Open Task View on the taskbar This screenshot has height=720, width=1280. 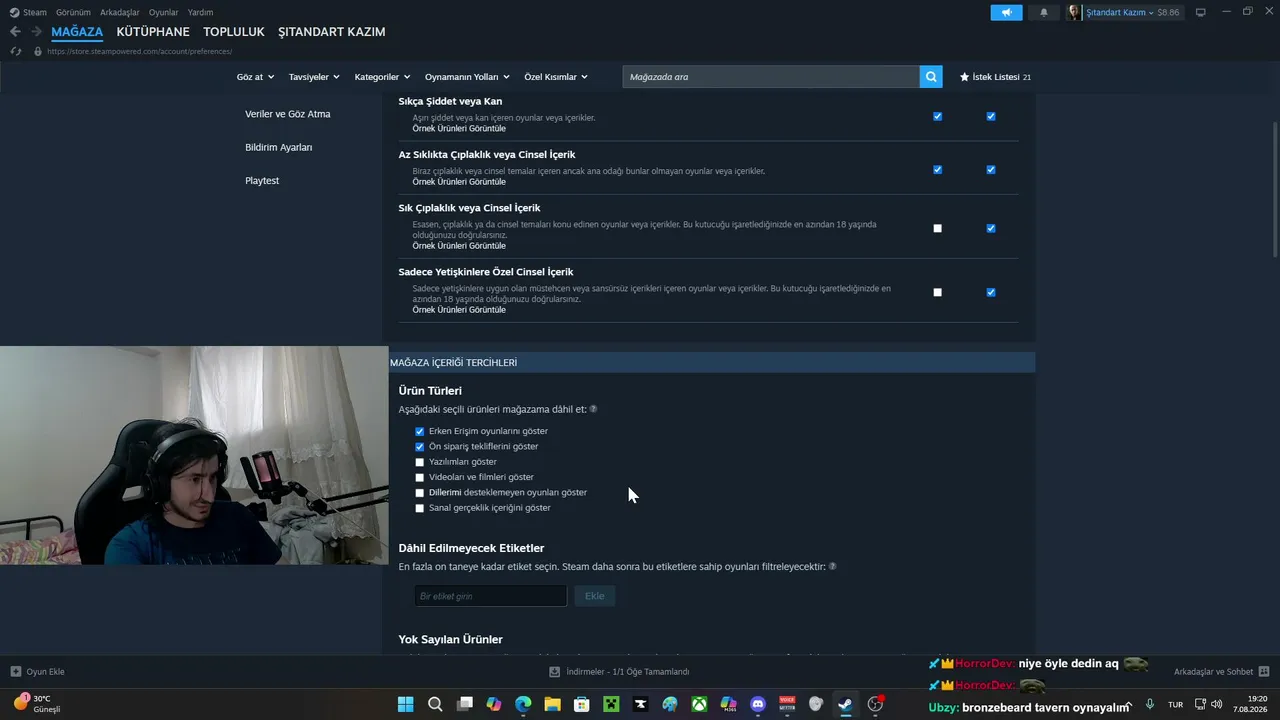click(x=464, y=704)
